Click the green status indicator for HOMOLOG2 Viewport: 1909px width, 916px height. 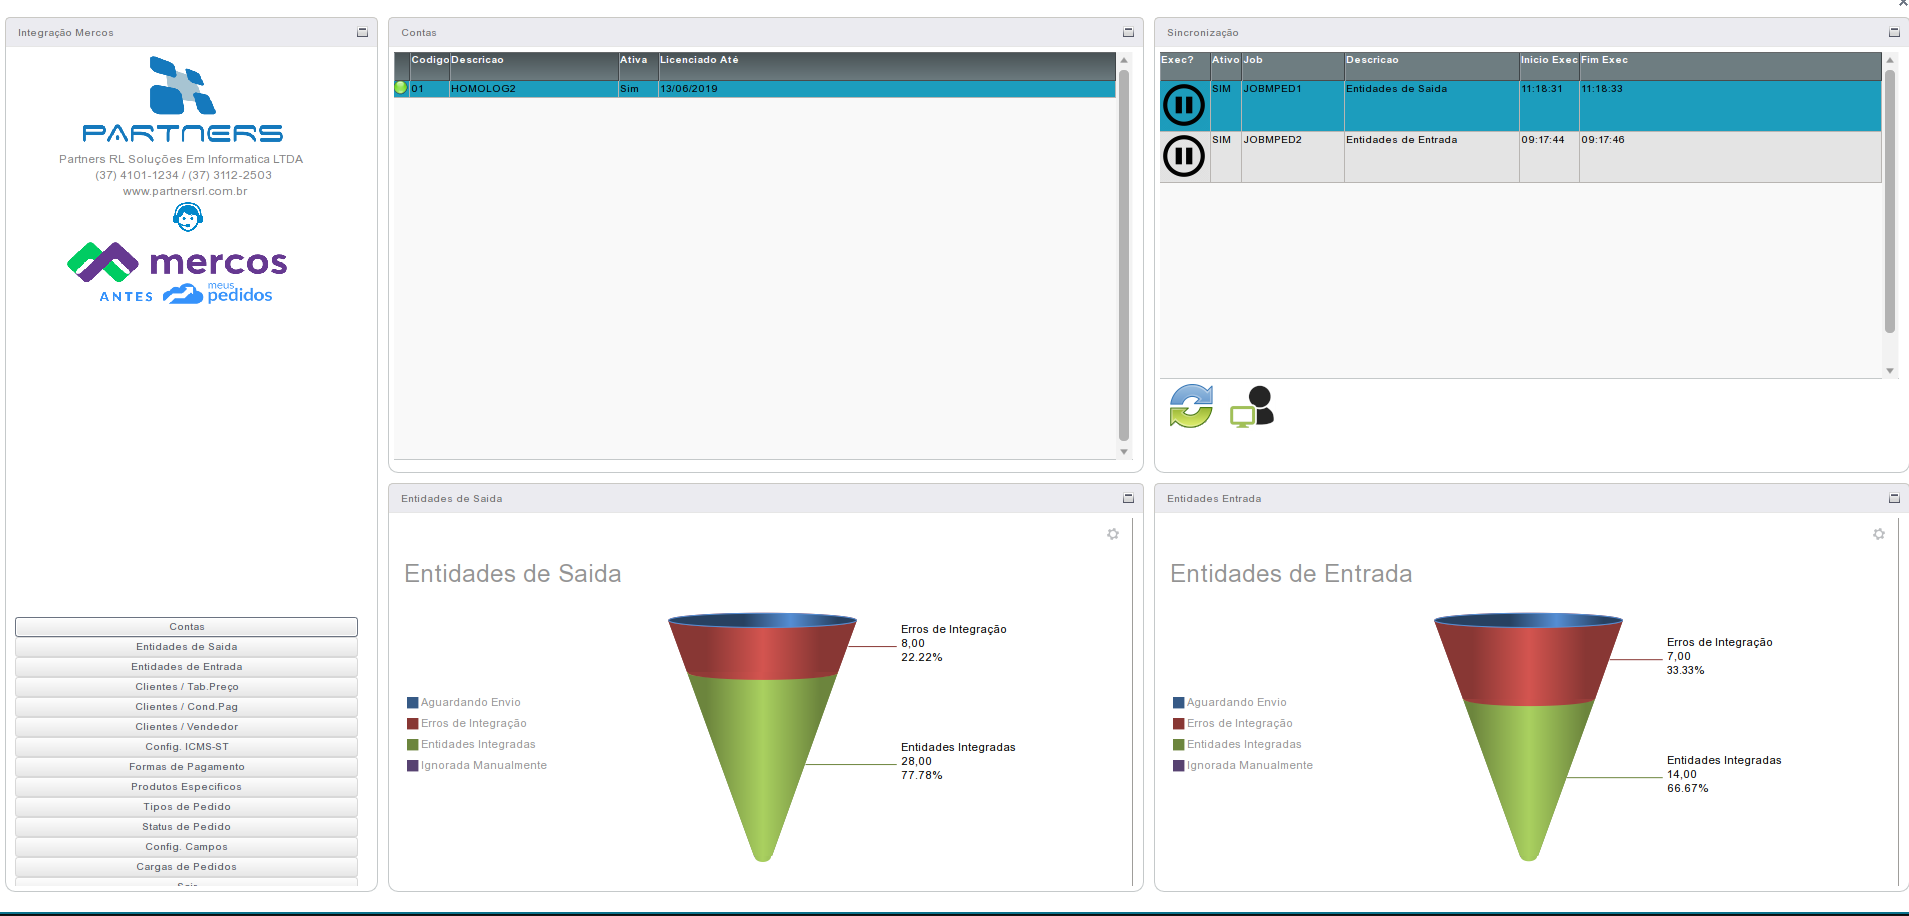point(401,88)
